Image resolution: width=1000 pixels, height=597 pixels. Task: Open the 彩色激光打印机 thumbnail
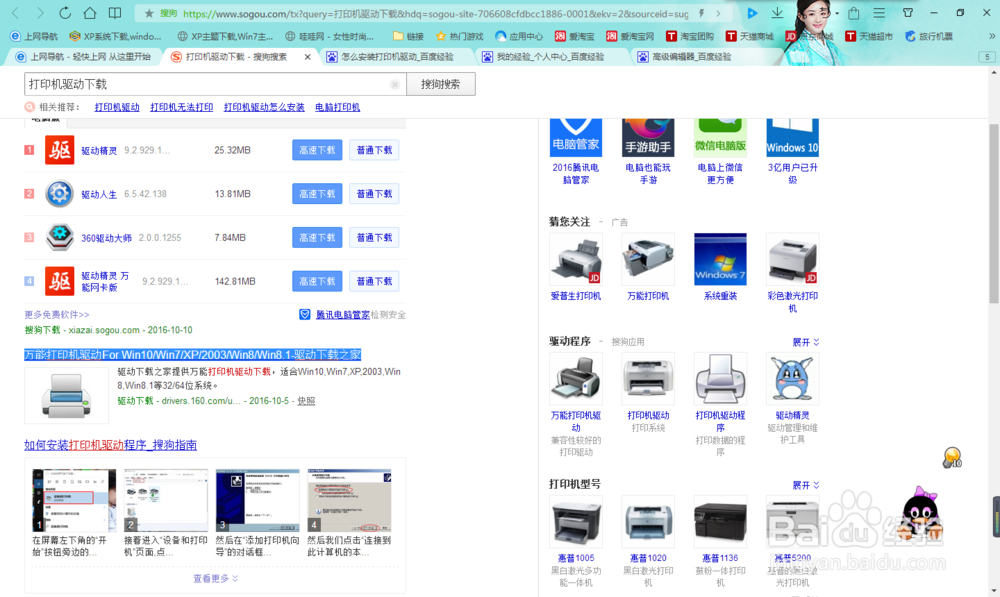point(792,260)
